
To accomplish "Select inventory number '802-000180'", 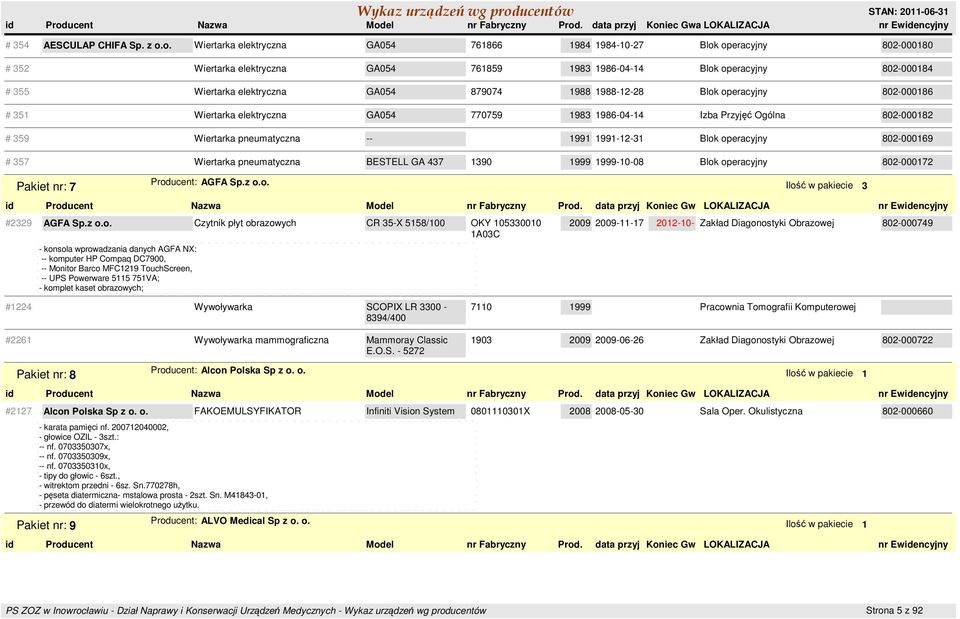I will pos(907,45).
